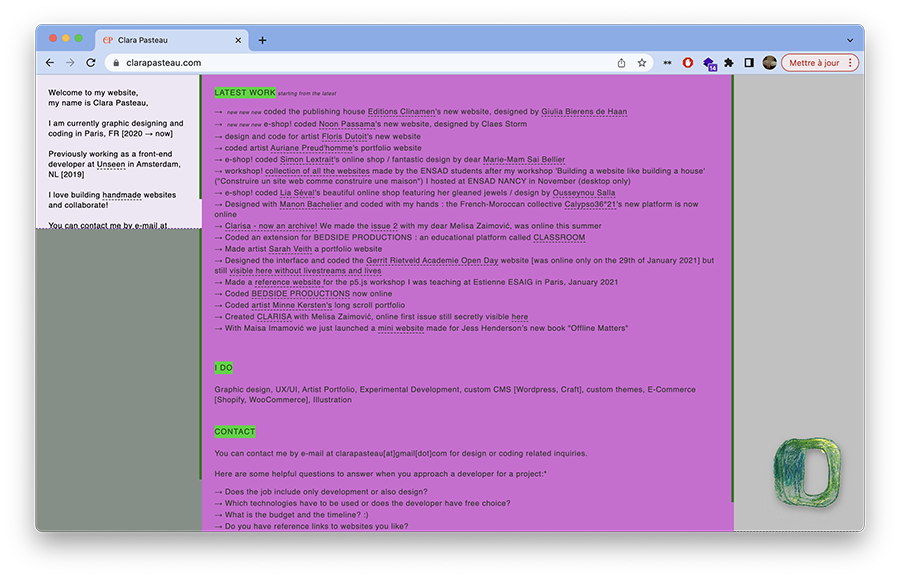Open a new tab with plus button

tap(262, 40)
